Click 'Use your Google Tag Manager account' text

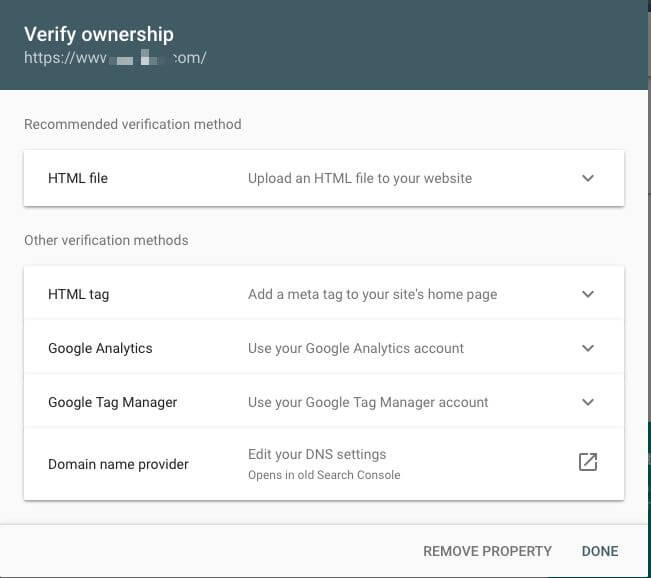coord(368,402)
